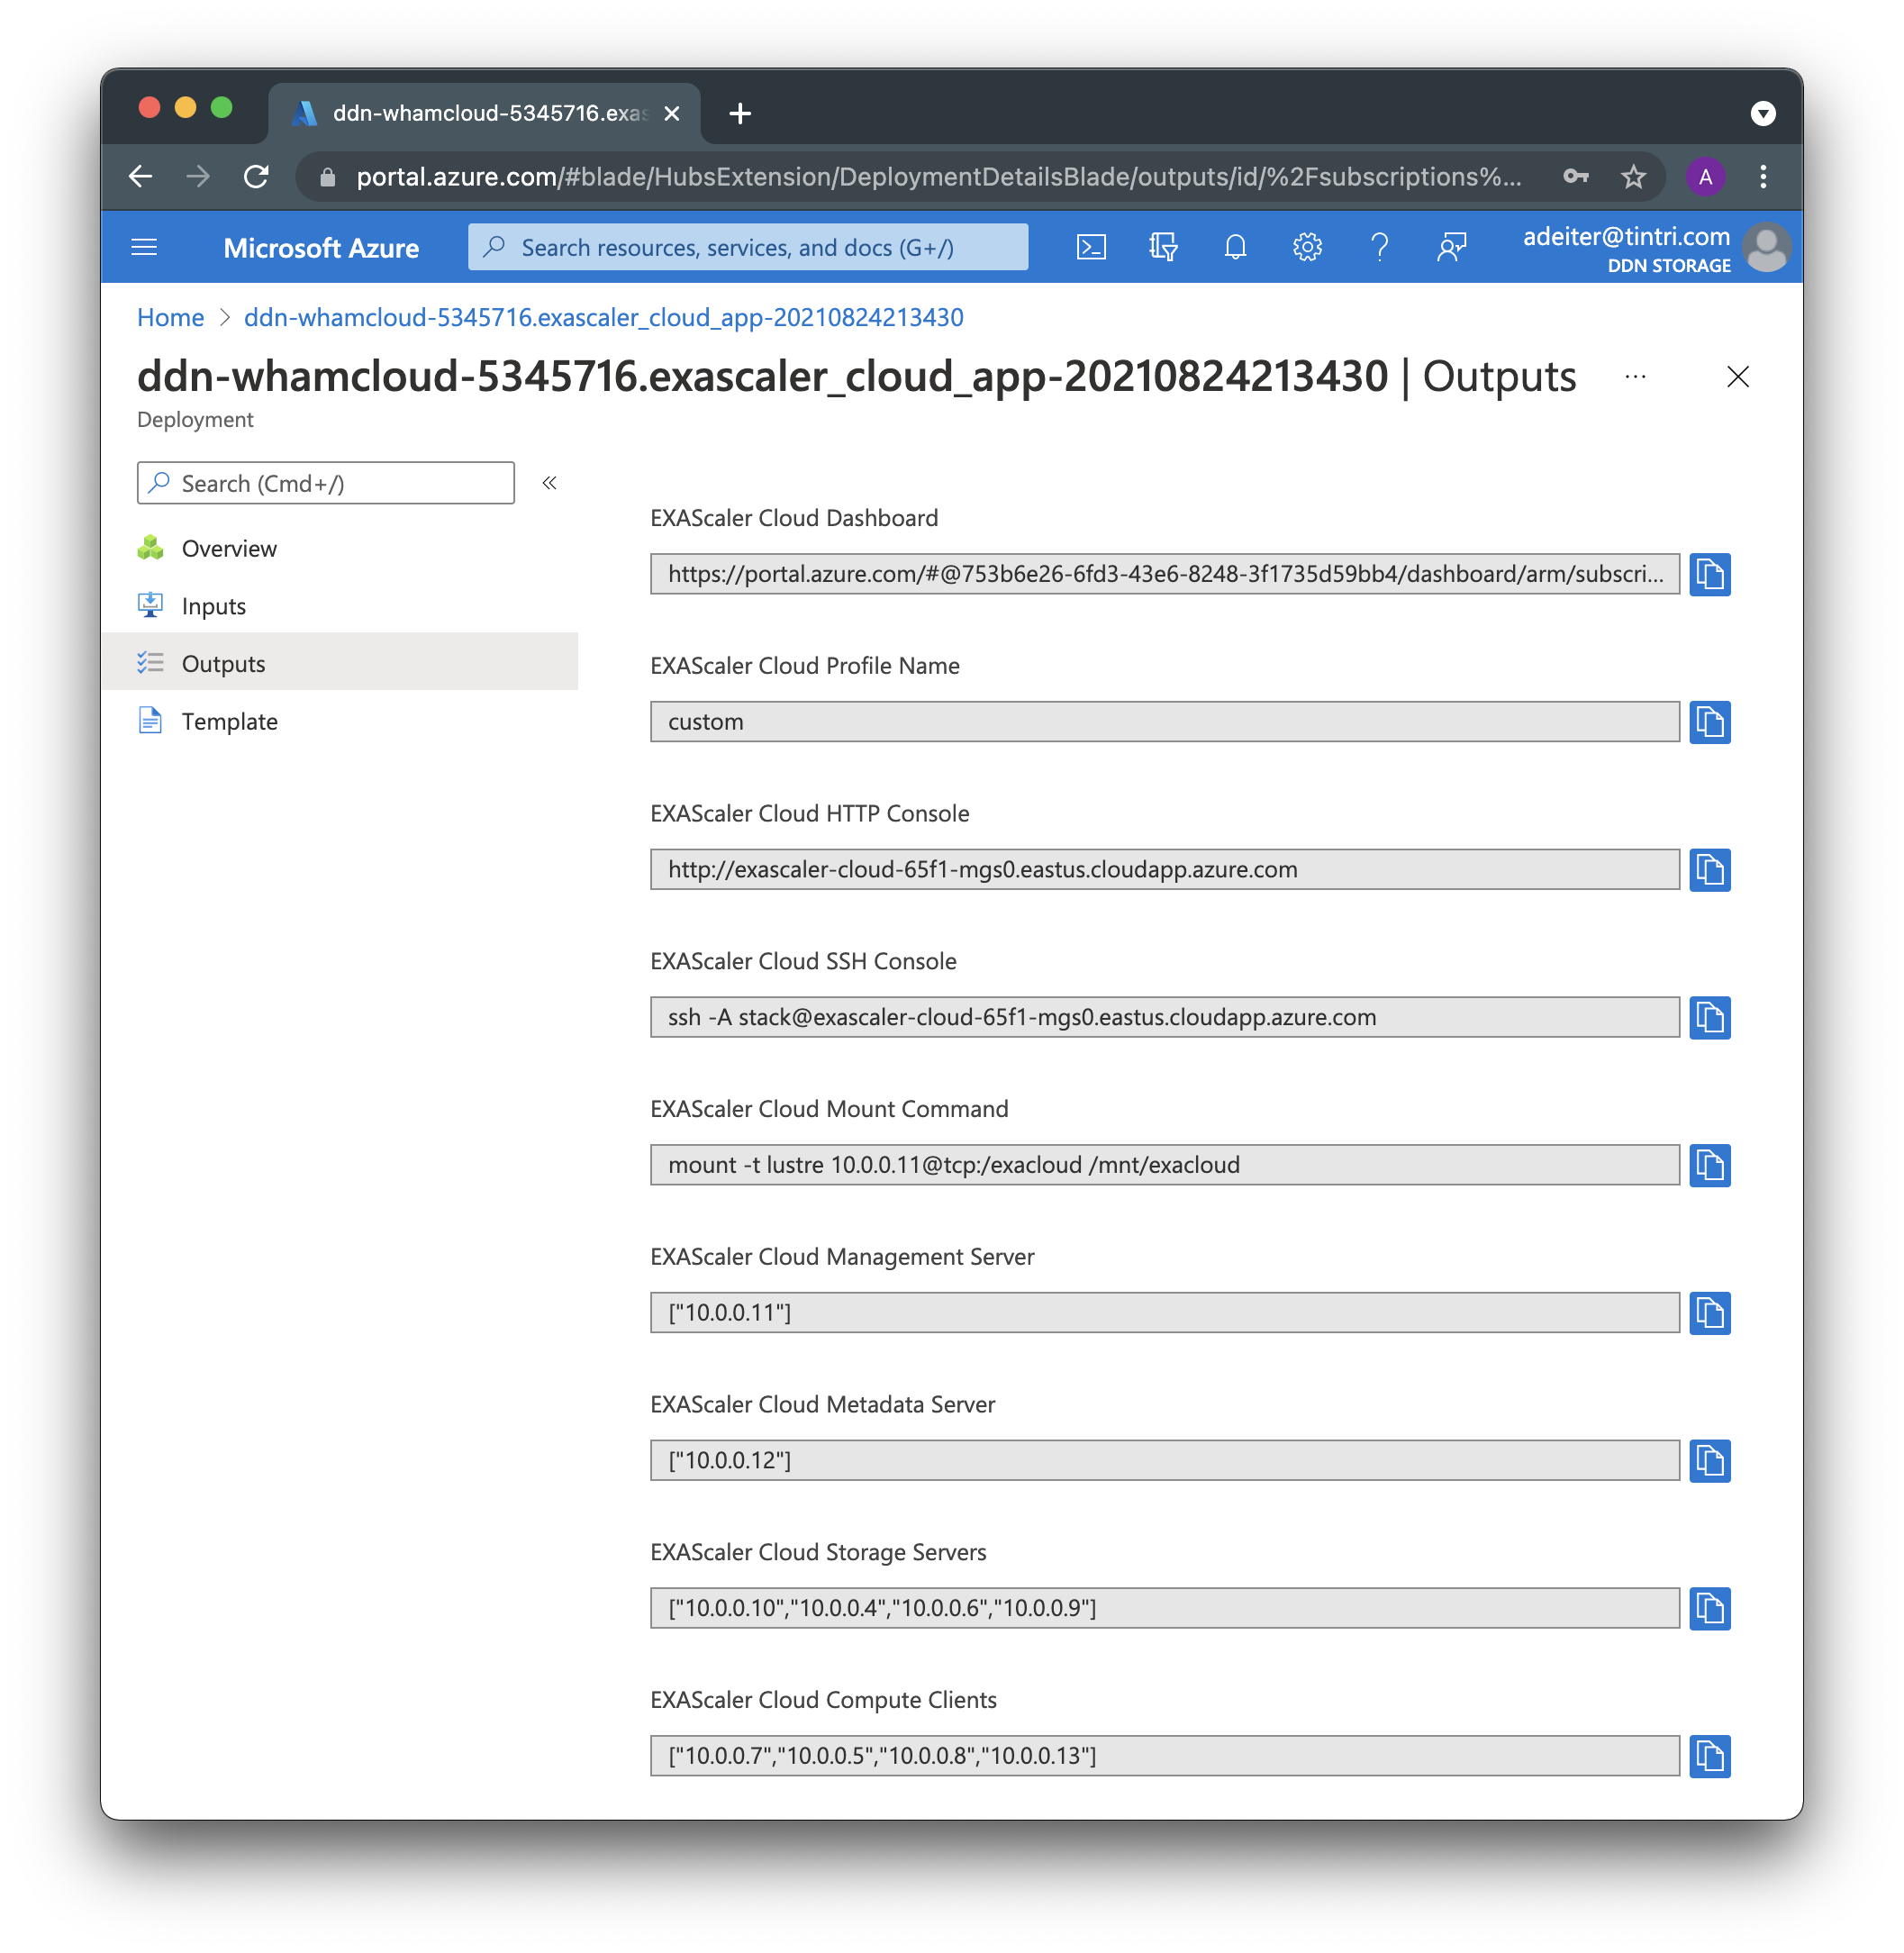Open the Azure portal hamburger menu

pyautogui.click(x=144, y=247)
